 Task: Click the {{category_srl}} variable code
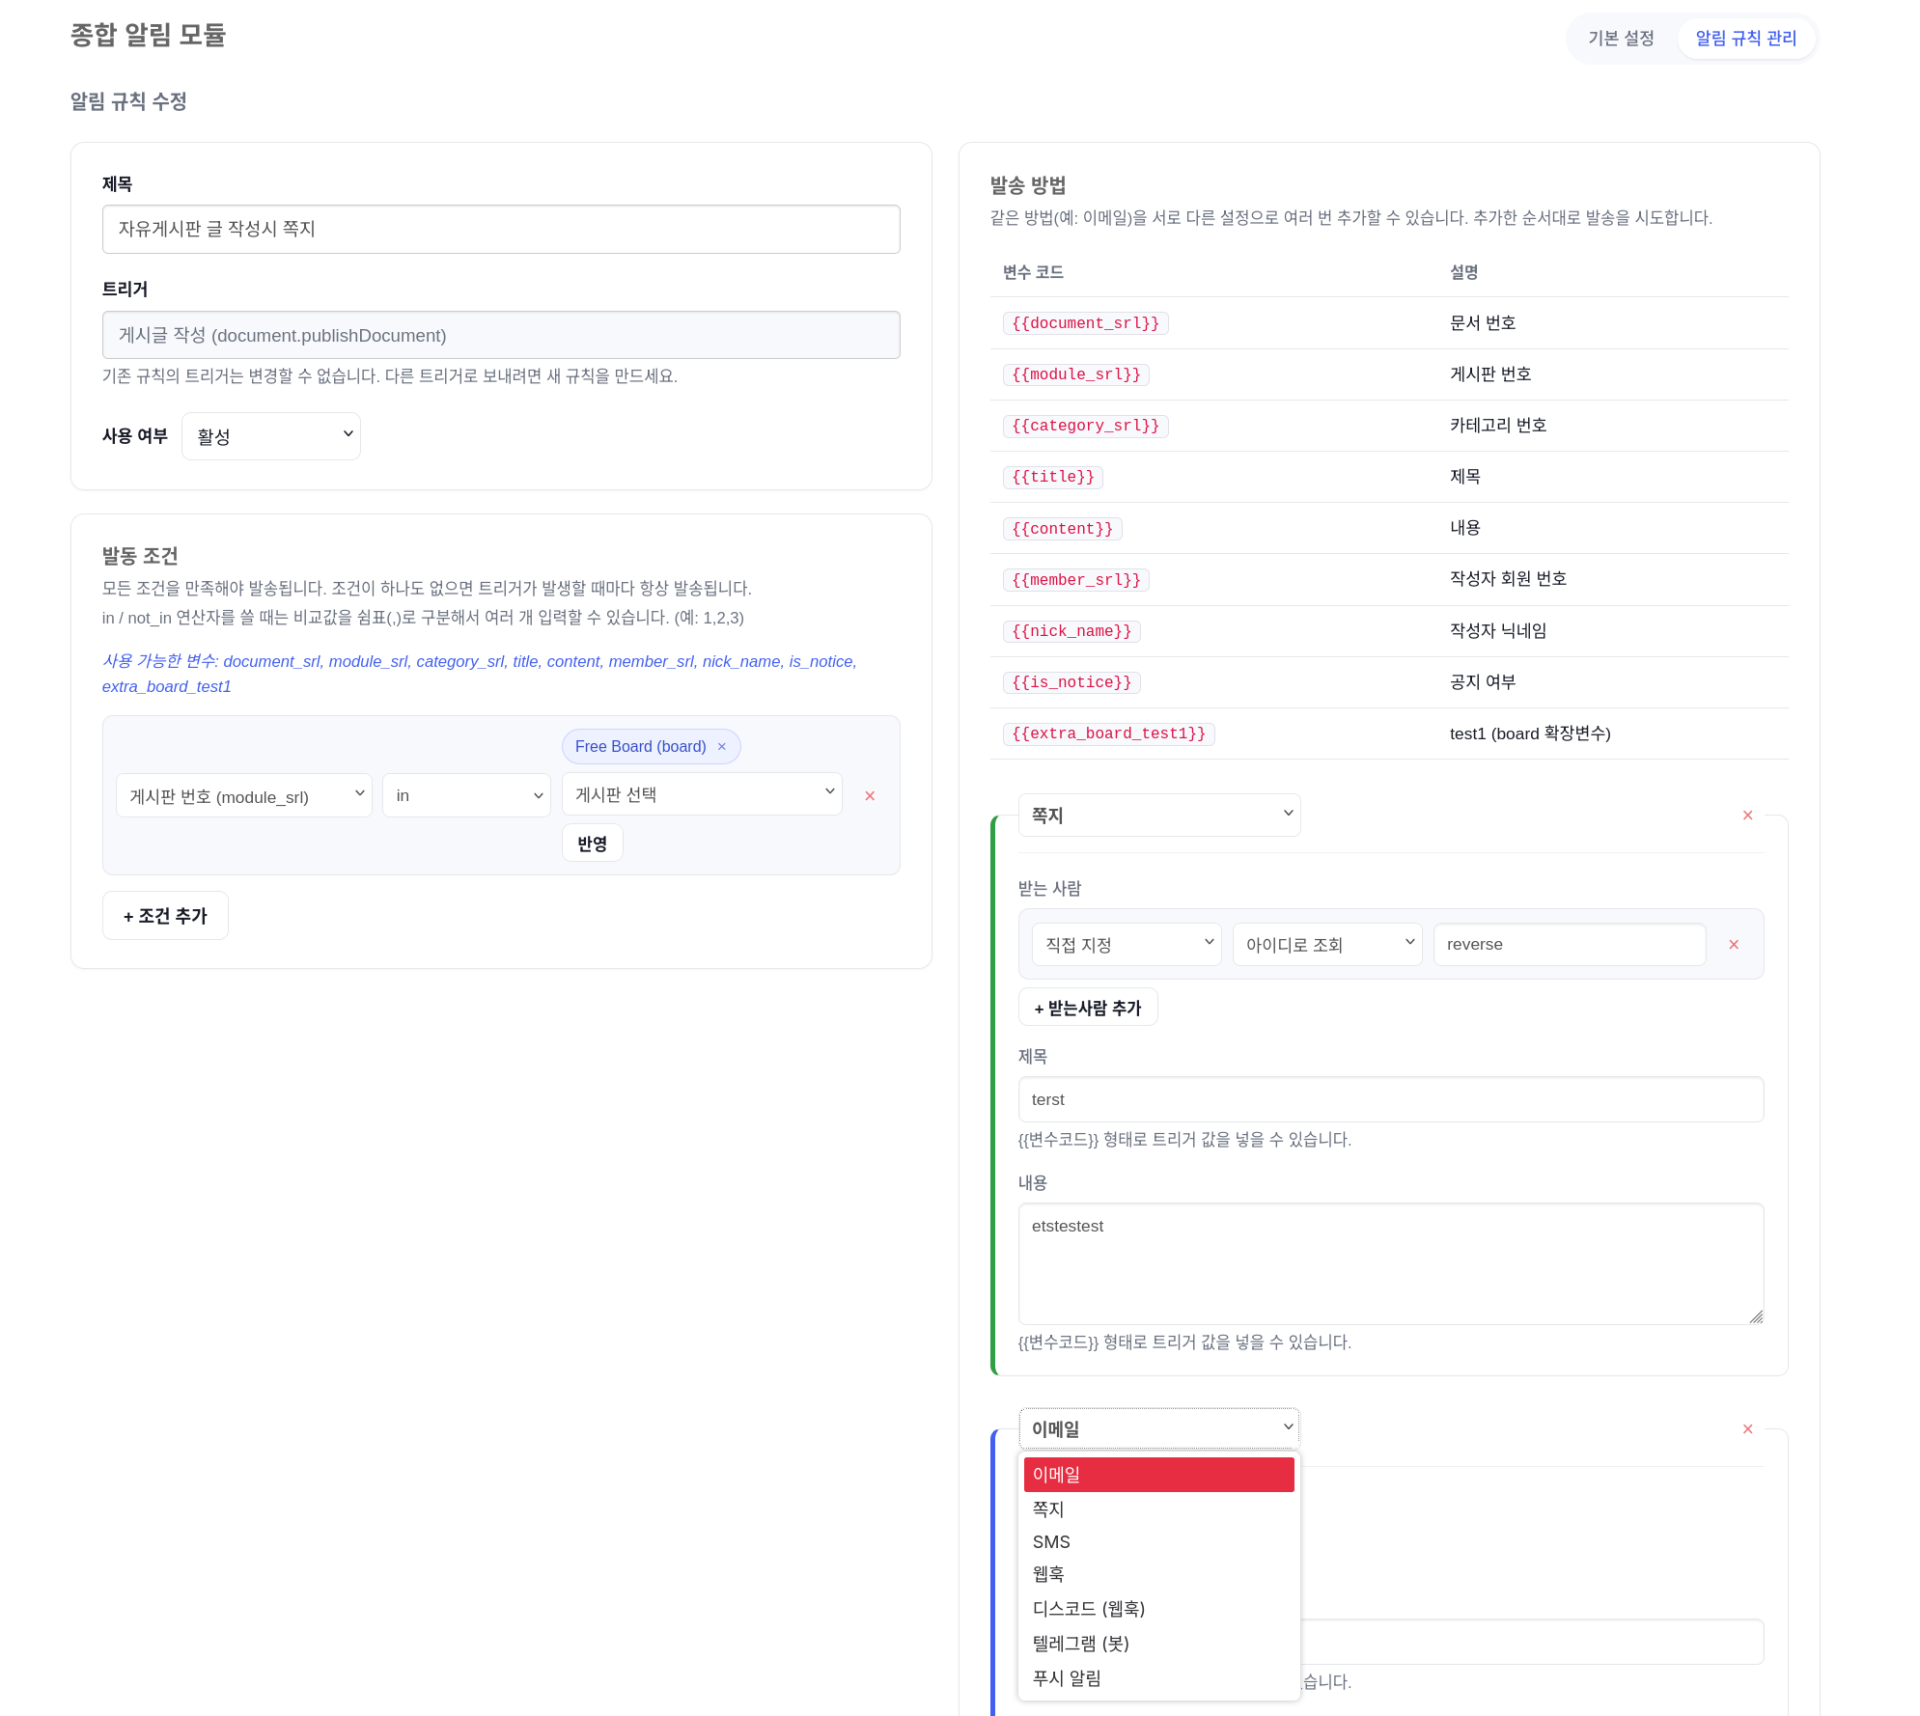click(1085, 426)
